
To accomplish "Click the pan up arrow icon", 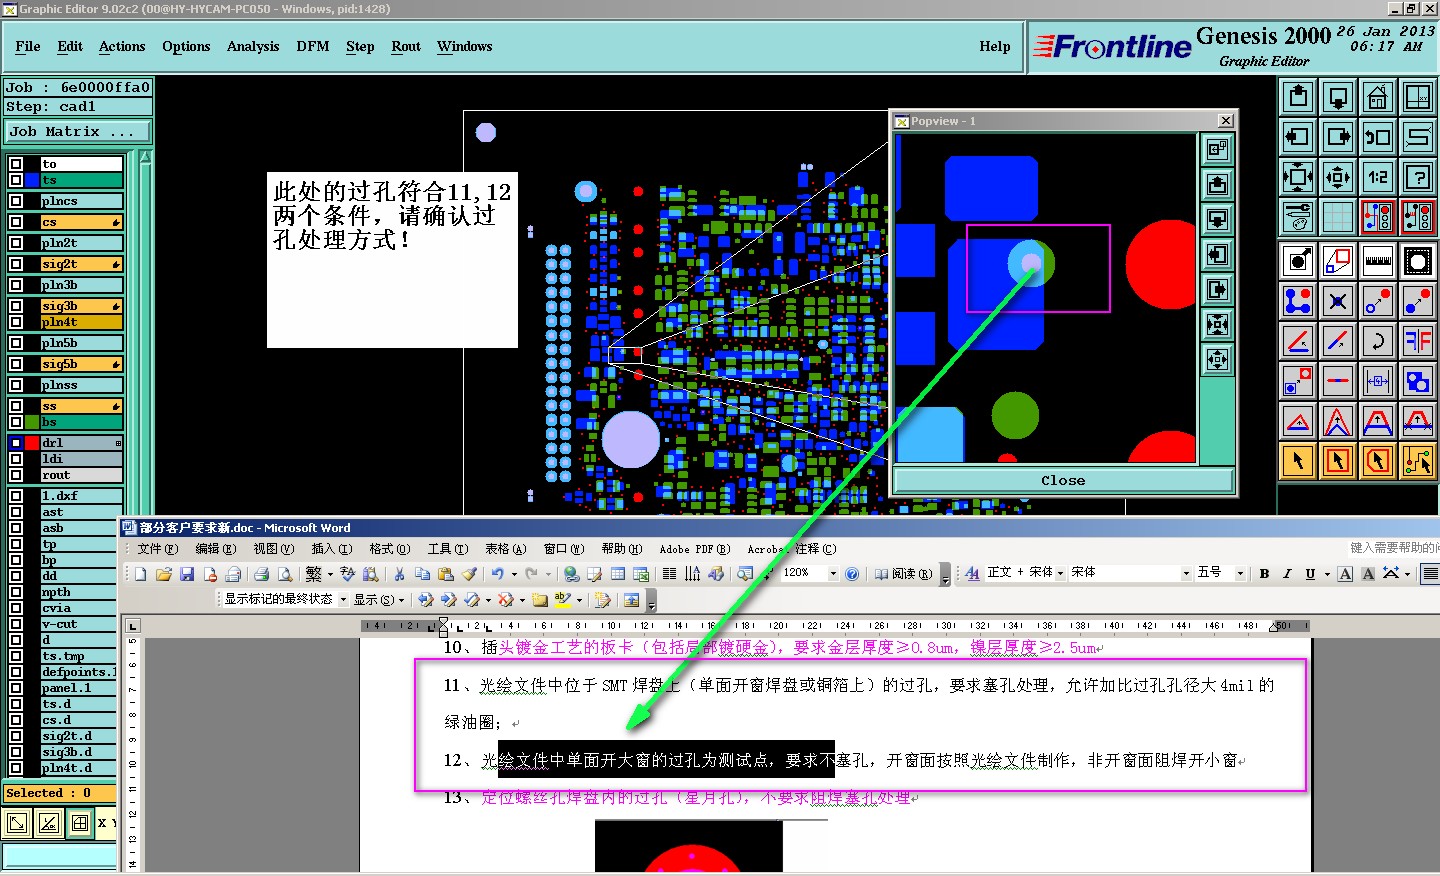I will (x=1298, y=97).
